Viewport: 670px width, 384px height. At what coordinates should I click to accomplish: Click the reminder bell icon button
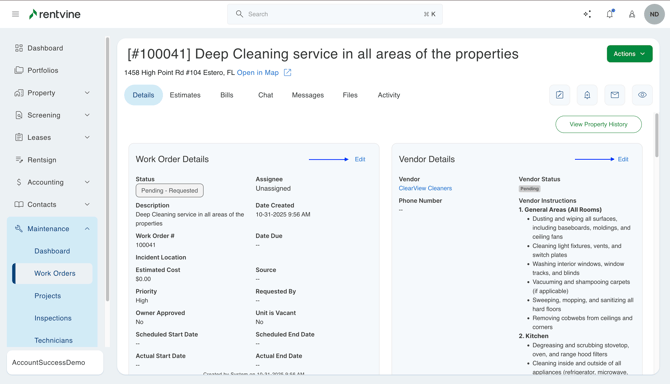pos(587,95)
